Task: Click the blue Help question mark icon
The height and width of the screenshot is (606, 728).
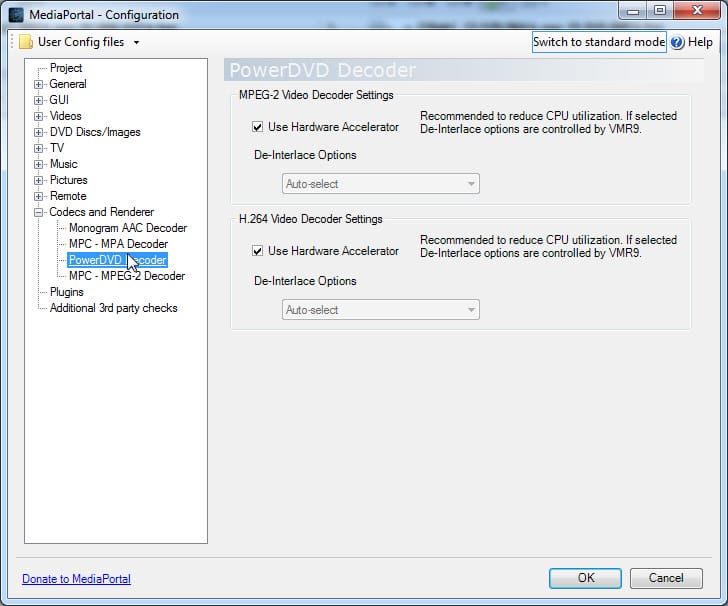Action: pyautogui.click(x=677, y=42)
